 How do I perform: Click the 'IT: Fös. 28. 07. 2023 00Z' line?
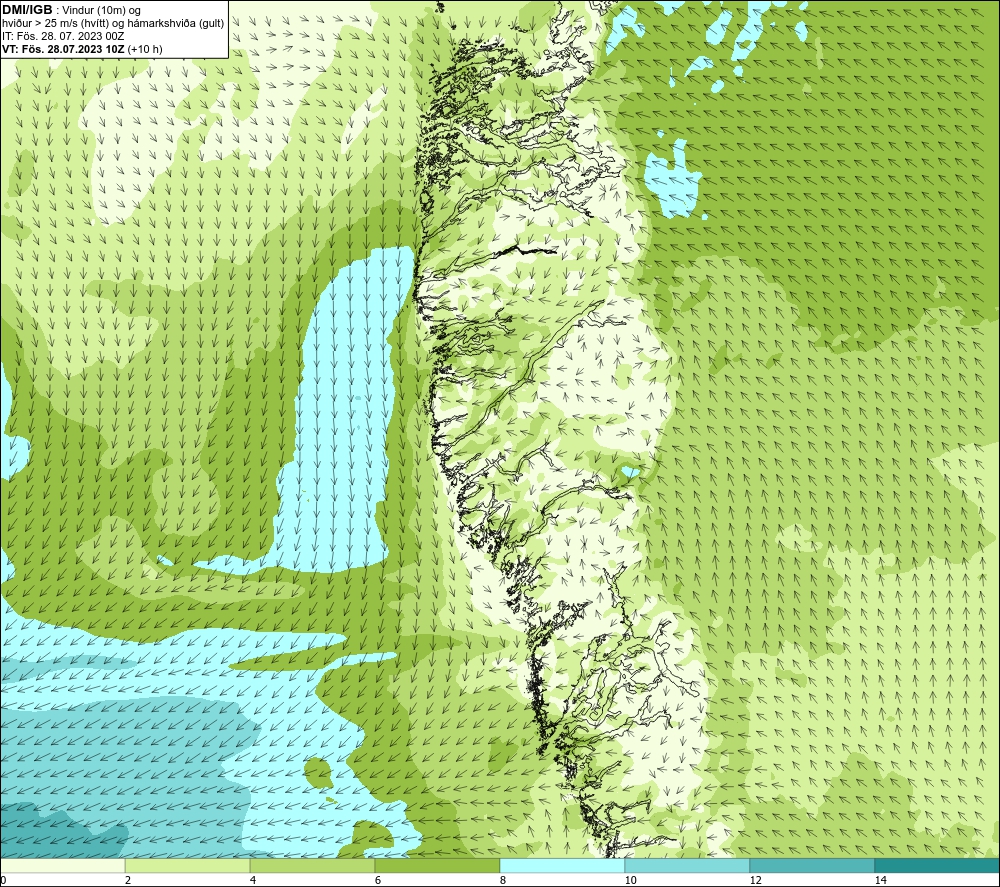point(63,36)
